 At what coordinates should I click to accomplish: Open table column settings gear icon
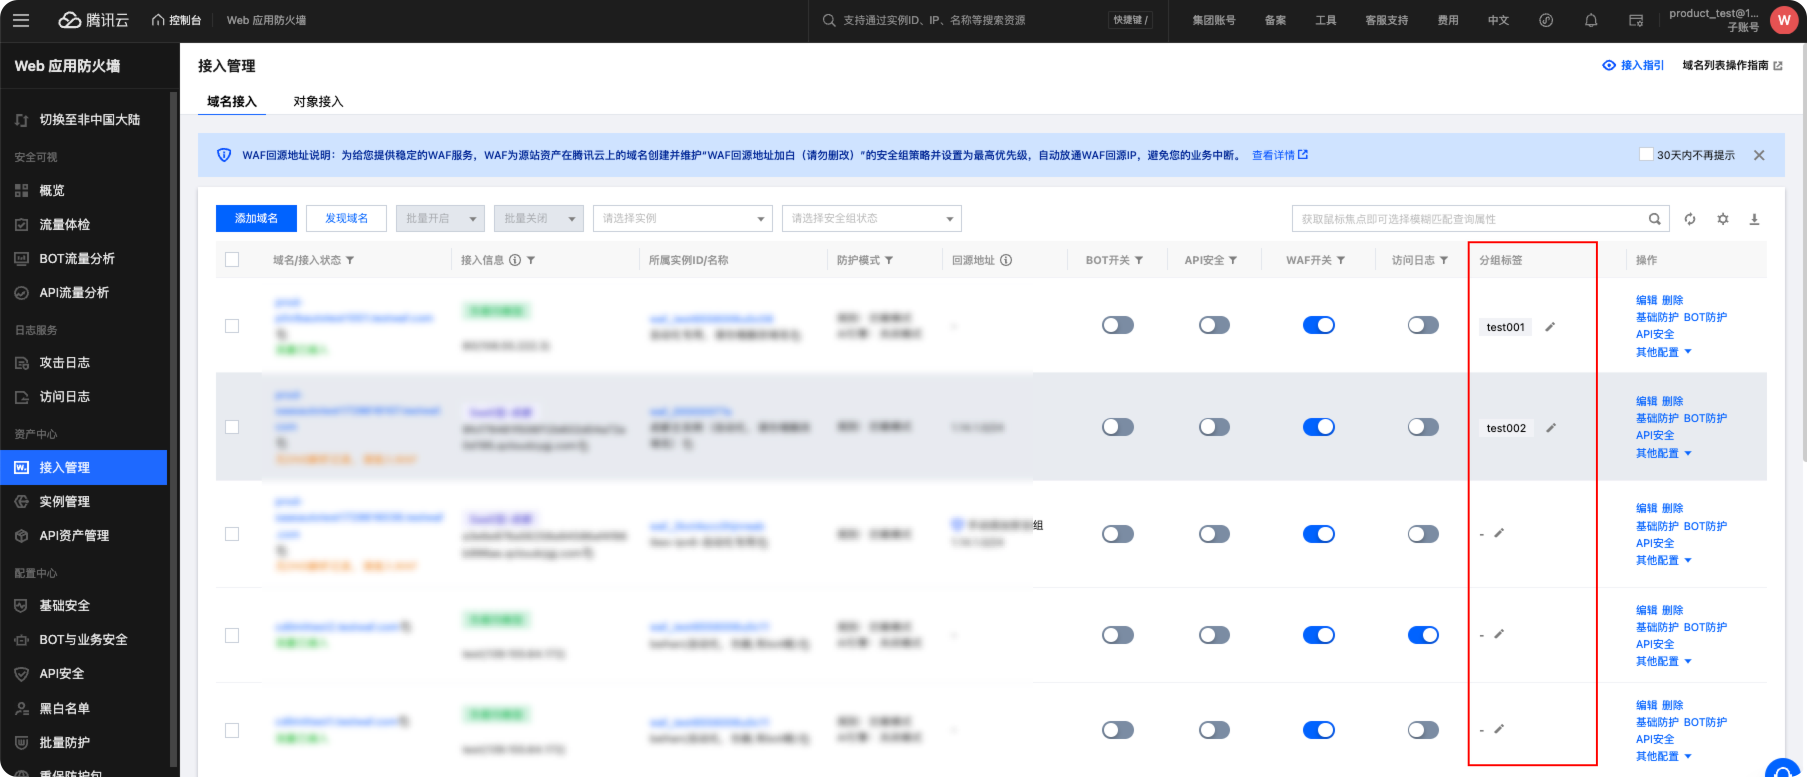(x=1723, y=219)
